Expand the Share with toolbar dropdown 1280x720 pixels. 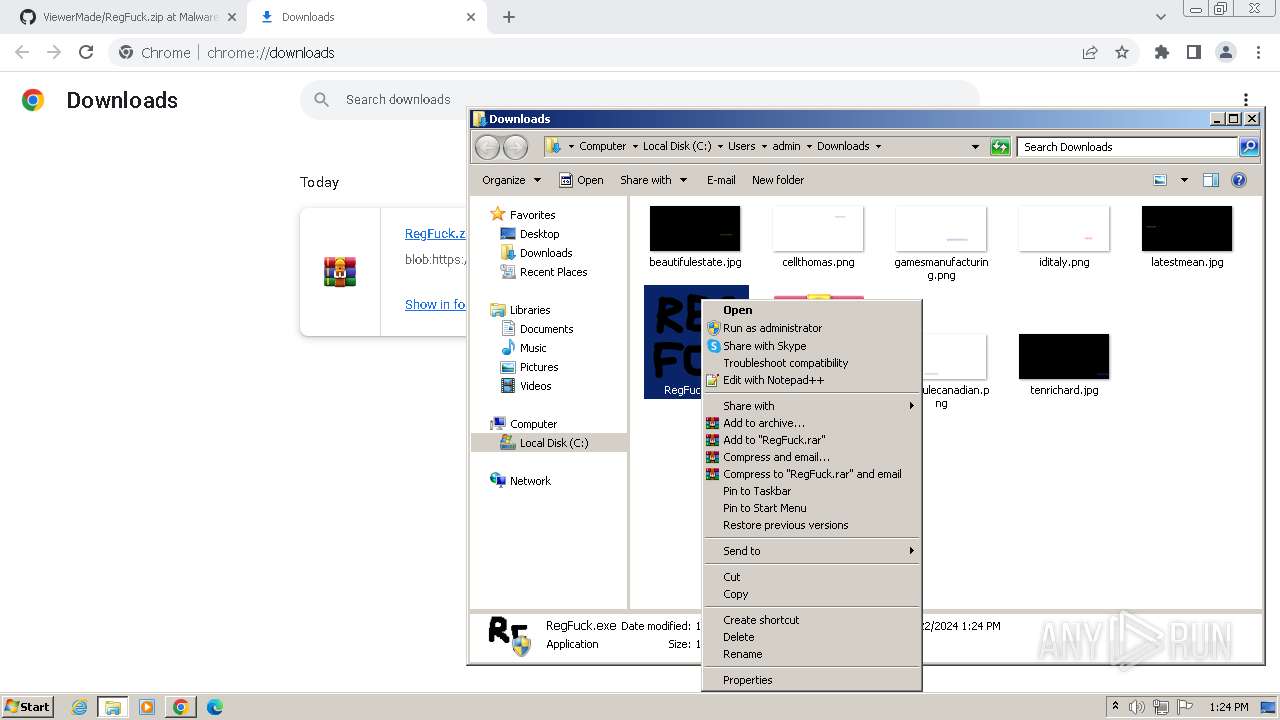pyautogui.click(x=654, y=180)
